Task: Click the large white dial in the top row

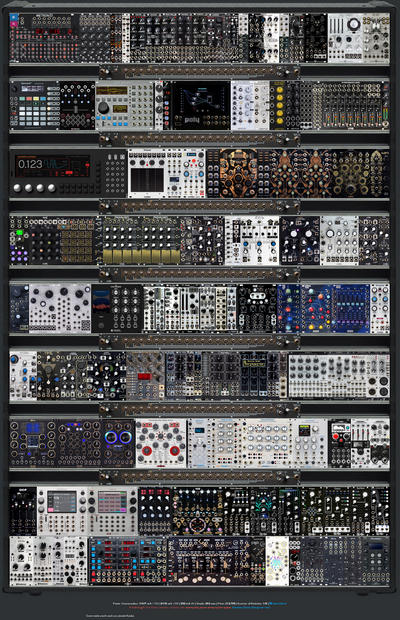Action: 353,25
